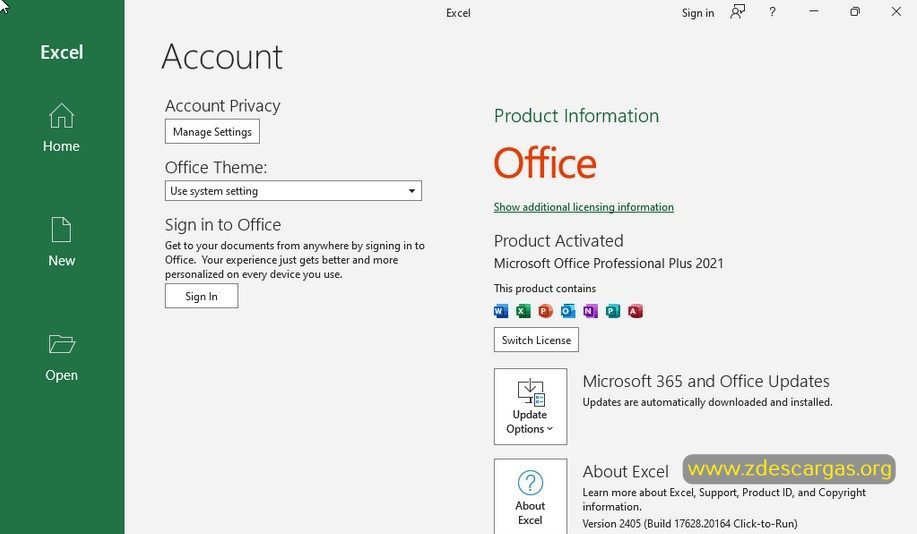Click the Publisher app icon
The image size is (917, 534).
pos(612,311)
